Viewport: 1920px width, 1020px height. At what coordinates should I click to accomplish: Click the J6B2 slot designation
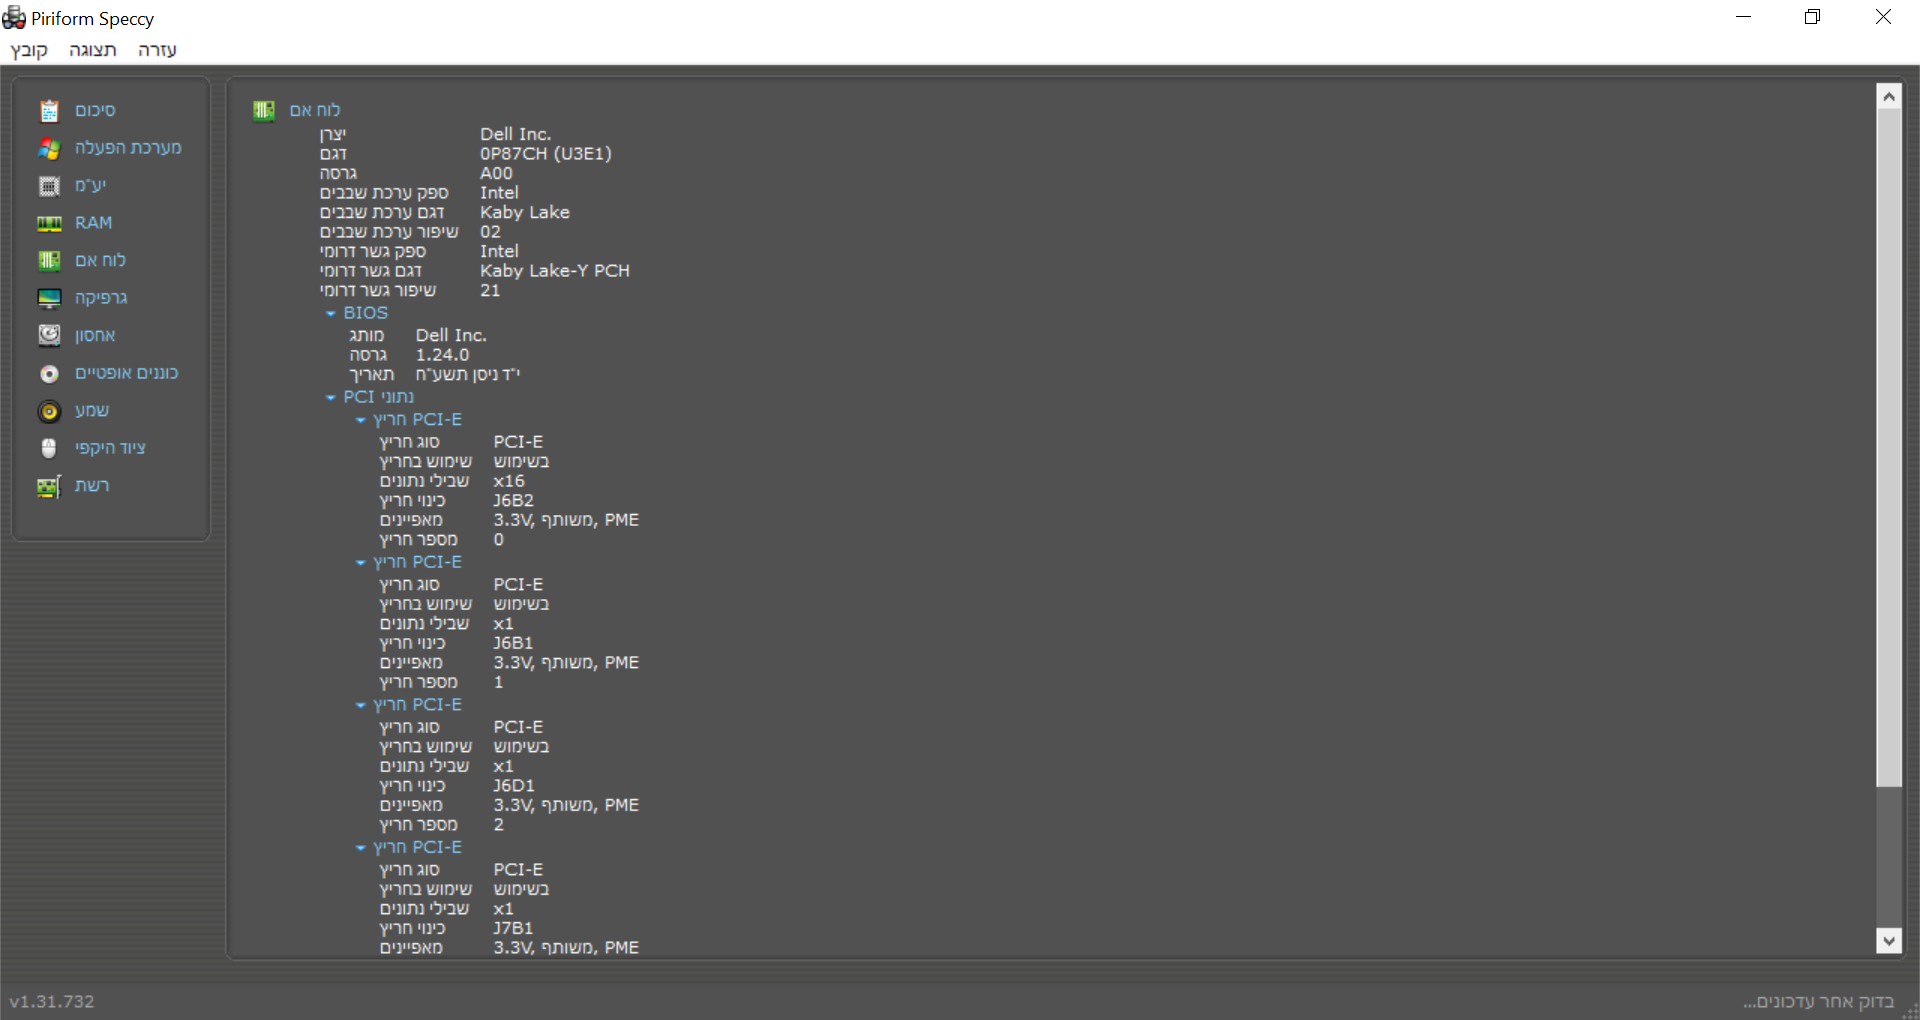(x=514, y=501)
